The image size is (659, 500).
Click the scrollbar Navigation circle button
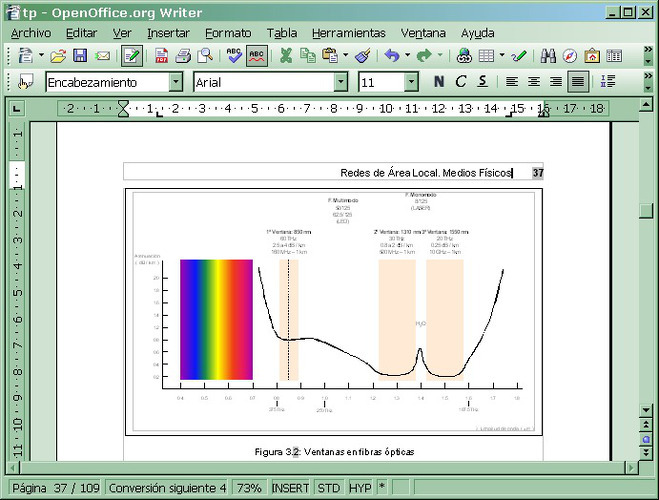click(x=646, y=439)
